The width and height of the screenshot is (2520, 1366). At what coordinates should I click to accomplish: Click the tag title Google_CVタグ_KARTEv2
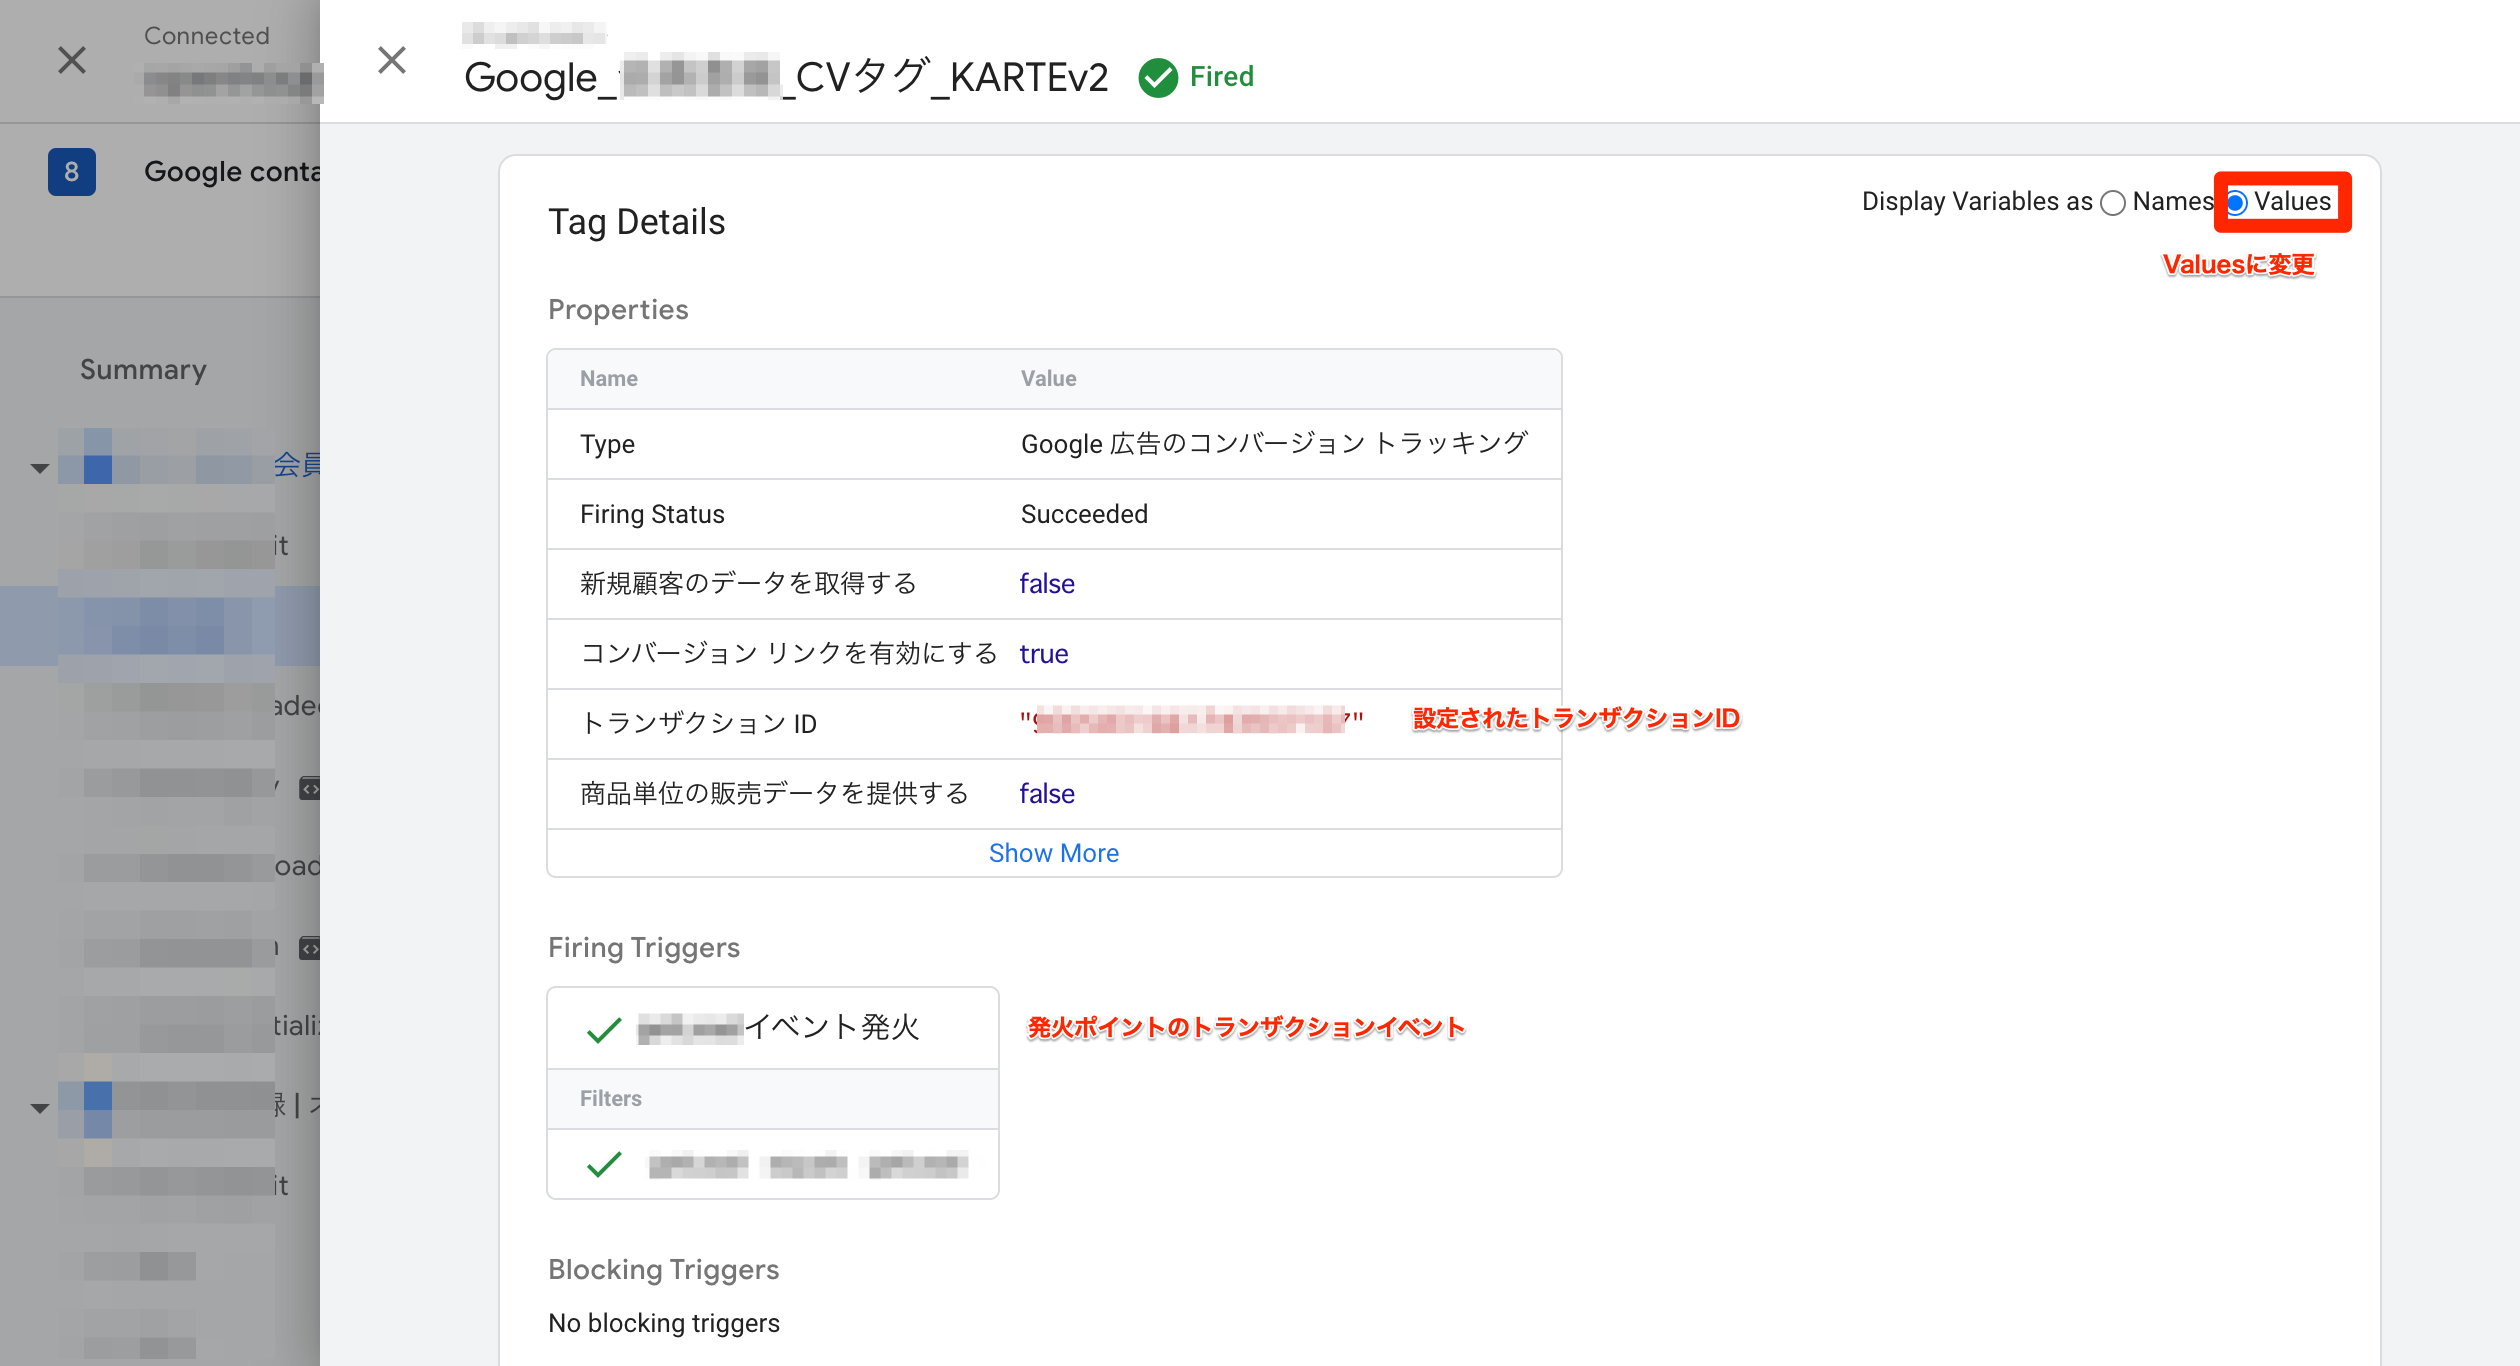tap(786, 77)
